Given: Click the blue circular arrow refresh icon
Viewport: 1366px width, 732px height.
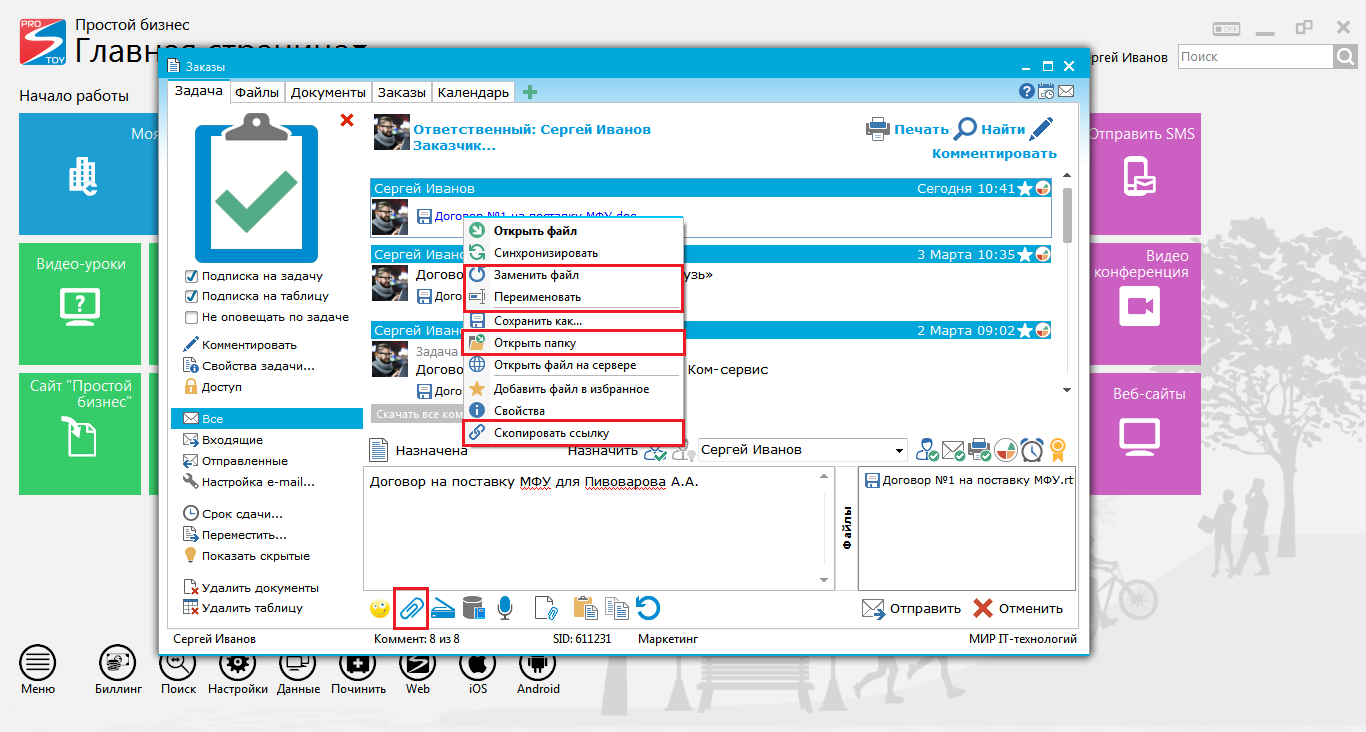Looking at the screenshot, I should coord(648,608).
